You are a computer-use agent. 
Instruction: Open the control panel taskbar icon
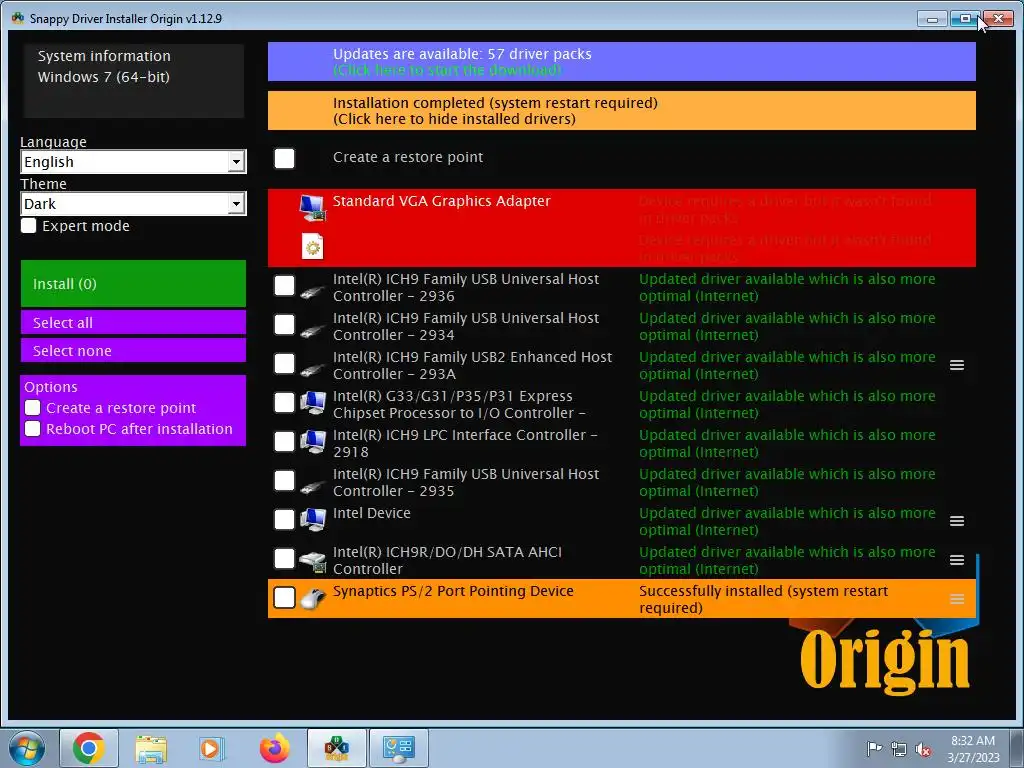pyautogui.click(x=398, y=748)
